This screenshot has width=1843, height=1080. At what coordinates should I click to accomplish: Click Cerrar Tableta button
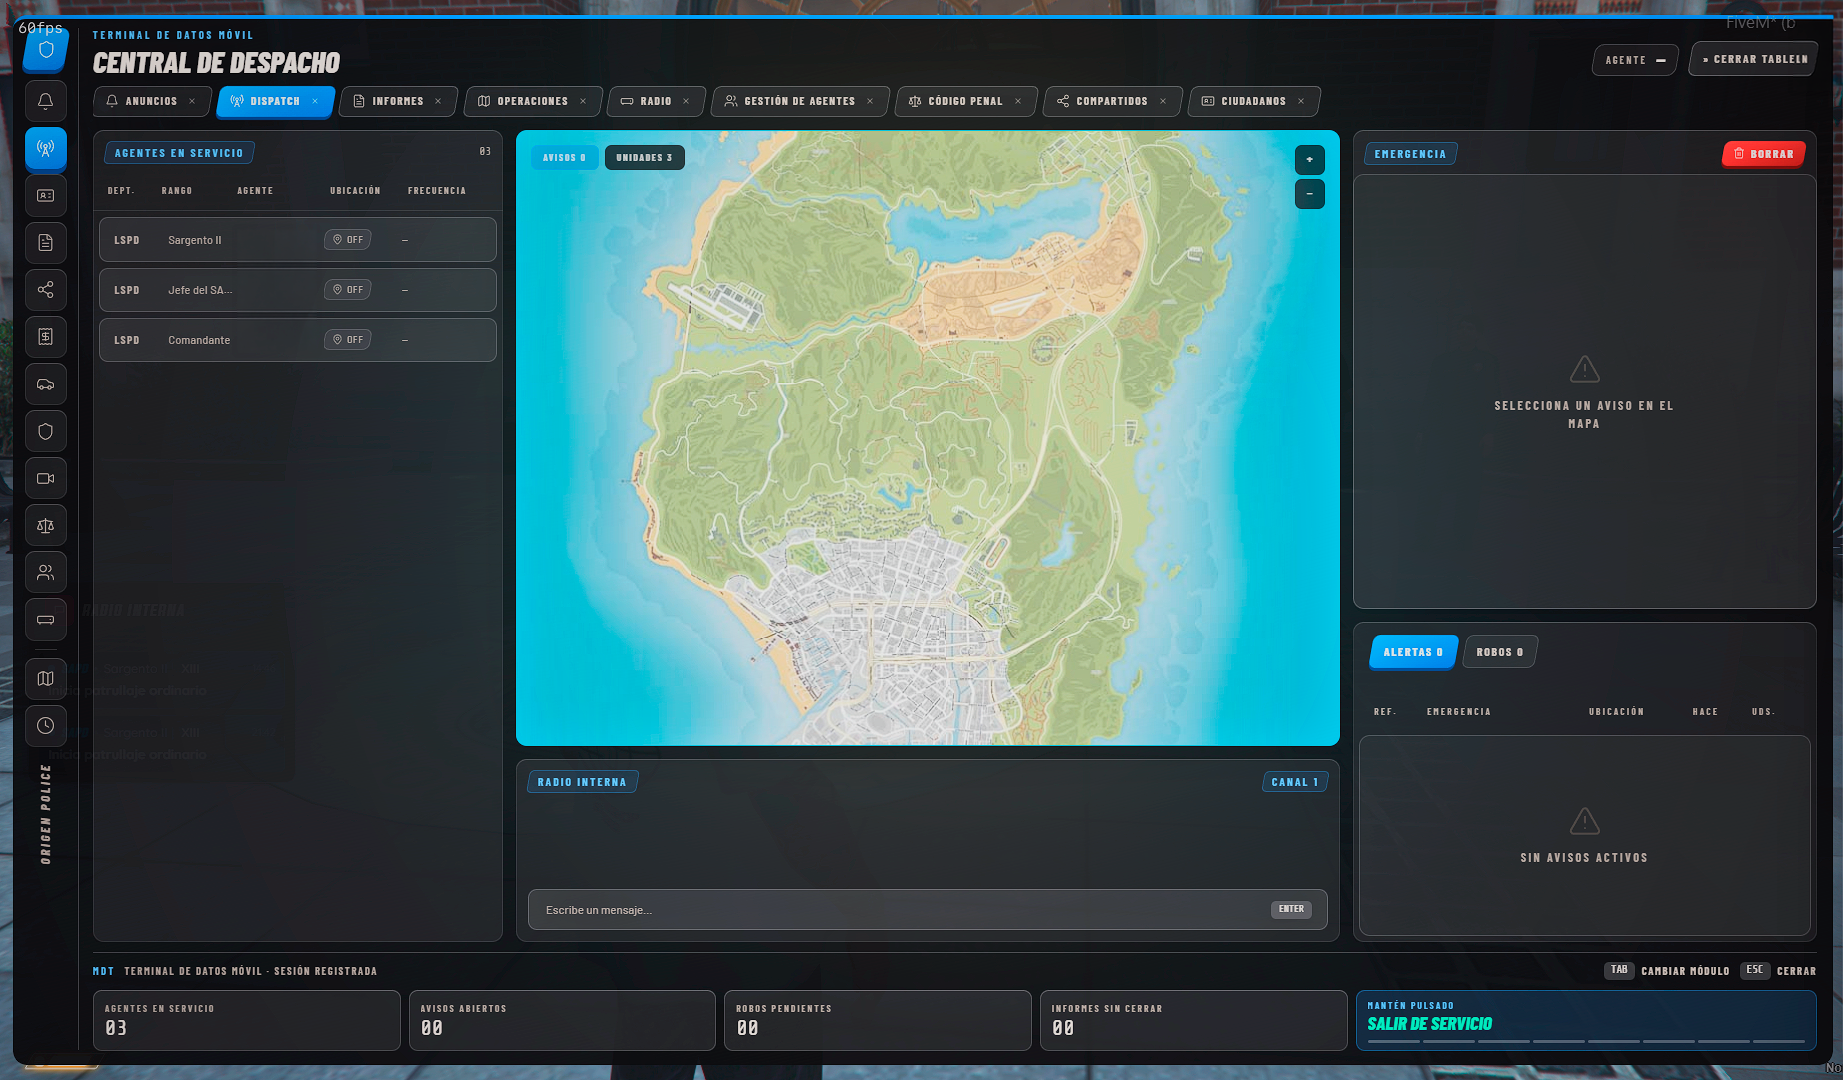pyautogui.click(x=1754, y=59)
